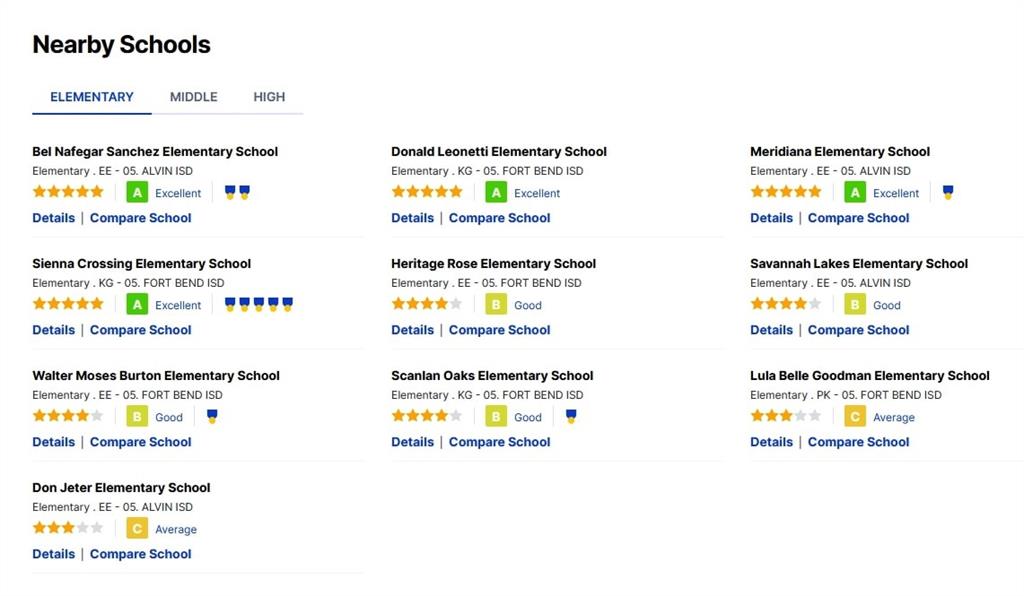
Task: Open Details for Meridiana Elementary School
Action: (771, 218)
